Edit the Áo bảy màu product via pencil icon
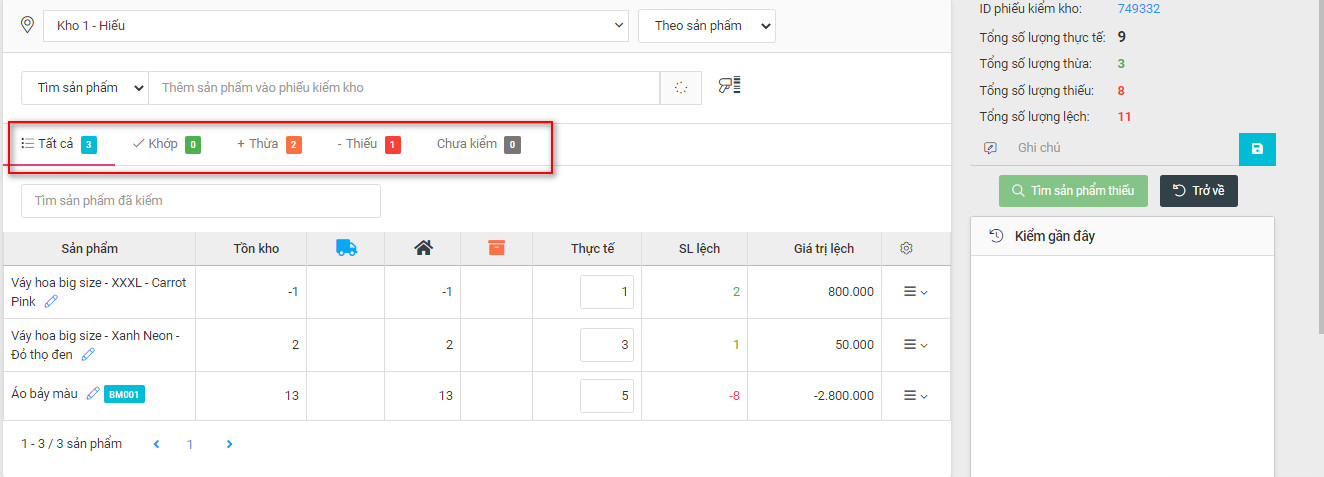The height and width of the screenshot is (477, 1324). 93,394
